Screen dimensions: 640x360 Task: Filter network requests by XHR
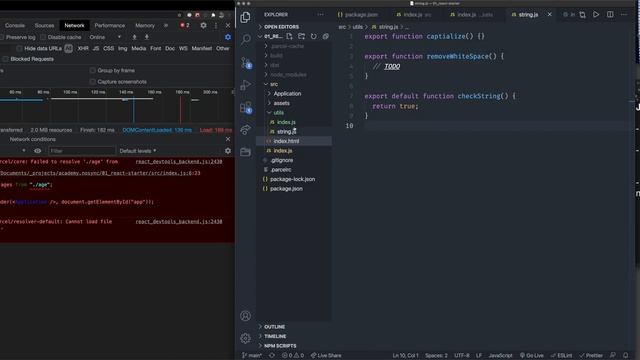coord(83,48)
